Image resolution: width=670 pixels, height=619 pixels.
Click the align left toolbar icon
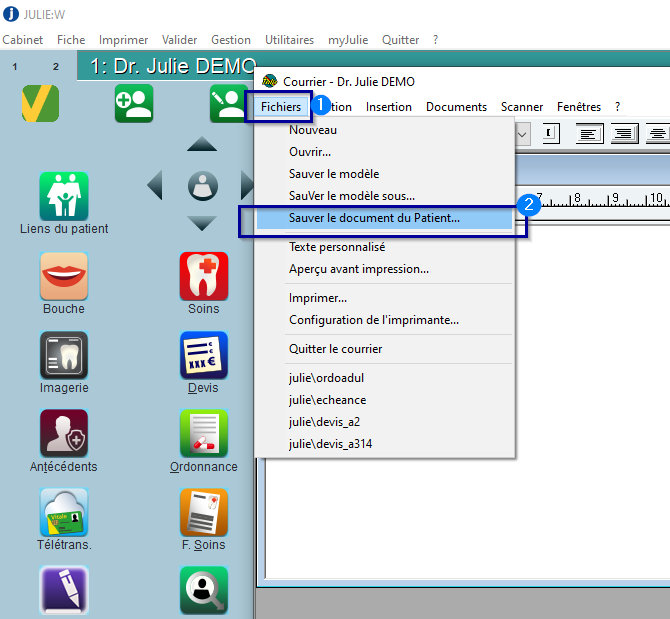point(589,134)
